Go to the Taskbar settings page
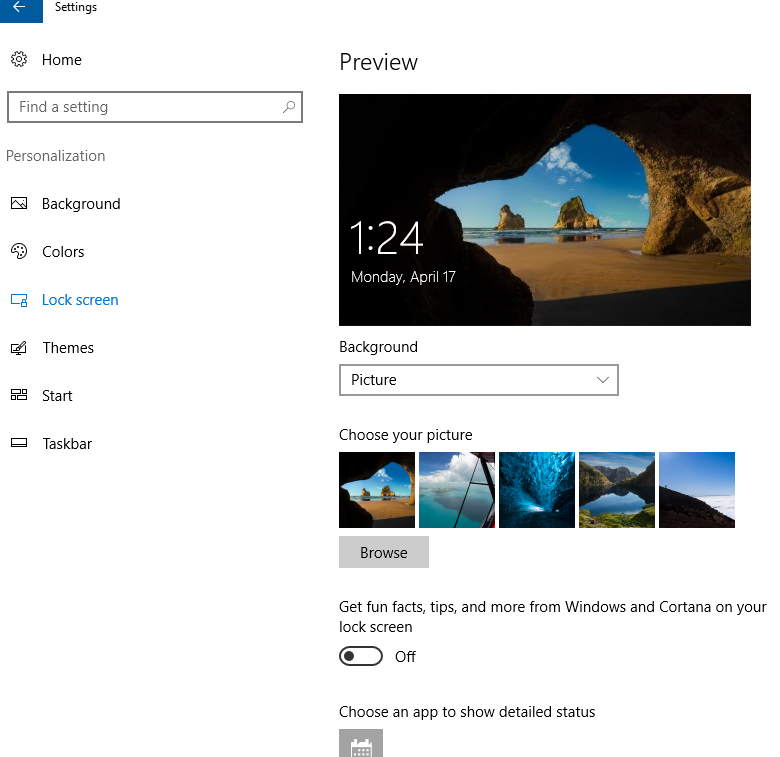Image resolution: width=780 pixels, height=757 pixels. point(67,444)
